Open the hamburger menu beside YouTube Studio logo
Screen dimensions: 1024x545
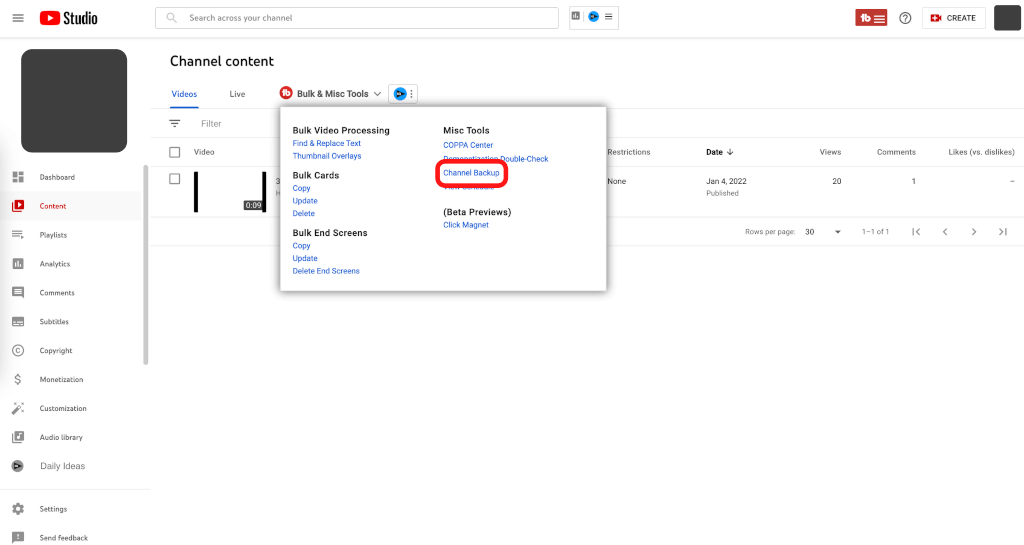[18, 18]
